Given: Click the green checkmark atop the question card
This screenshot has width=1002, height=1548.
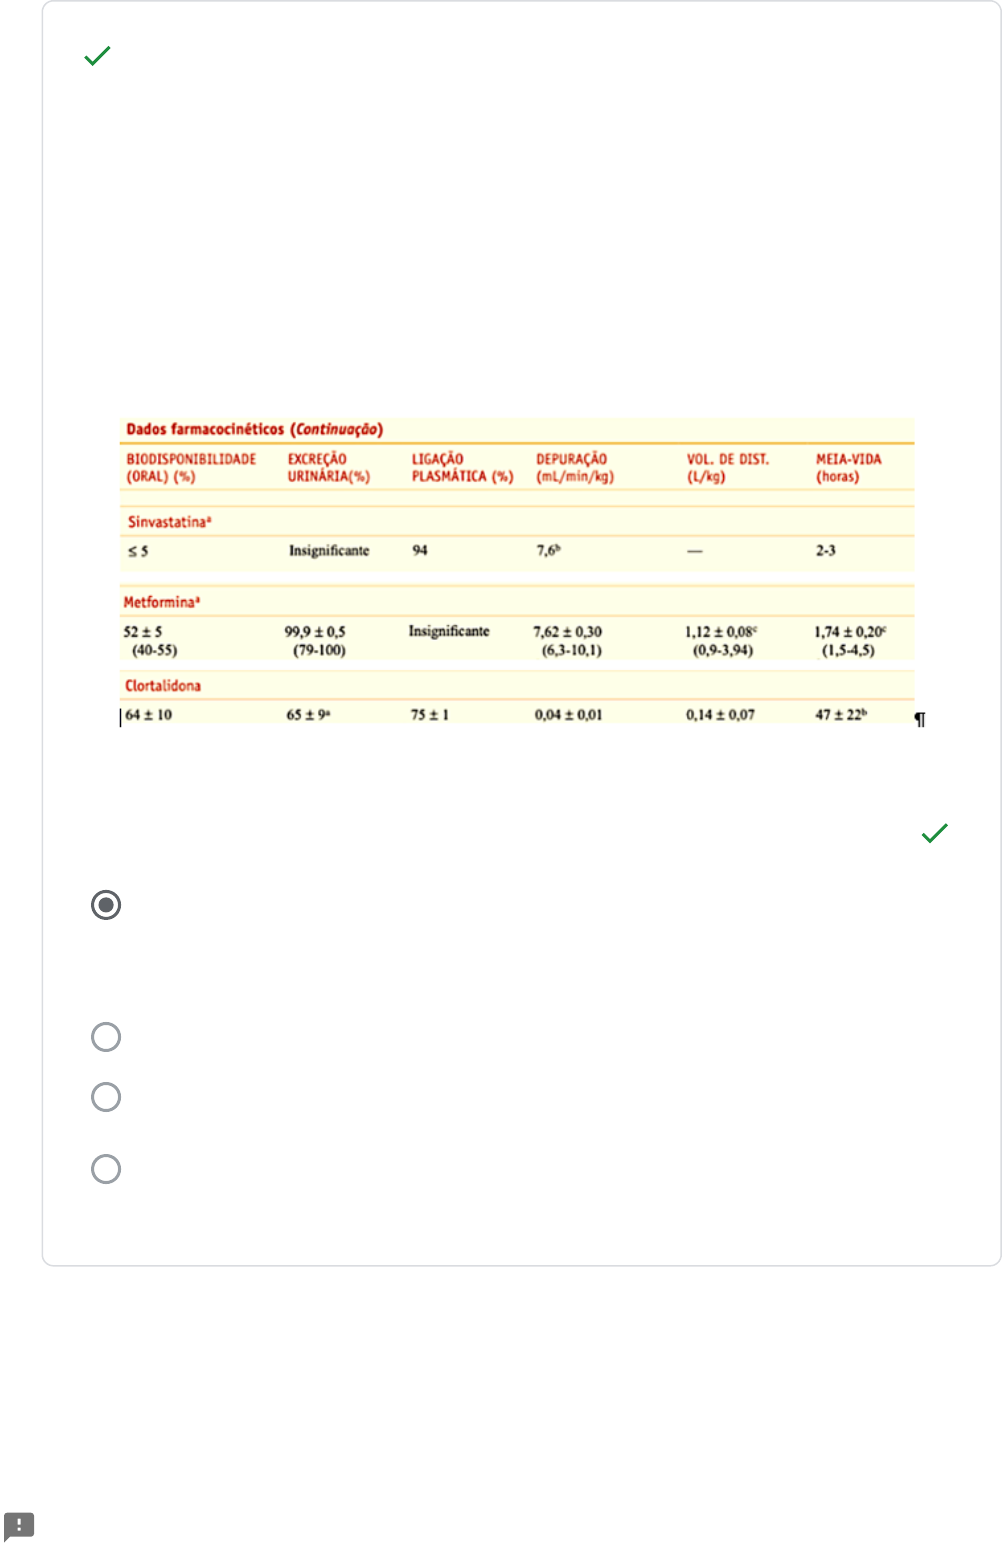Looking at the screenshot, I should (x=98, y=56).
